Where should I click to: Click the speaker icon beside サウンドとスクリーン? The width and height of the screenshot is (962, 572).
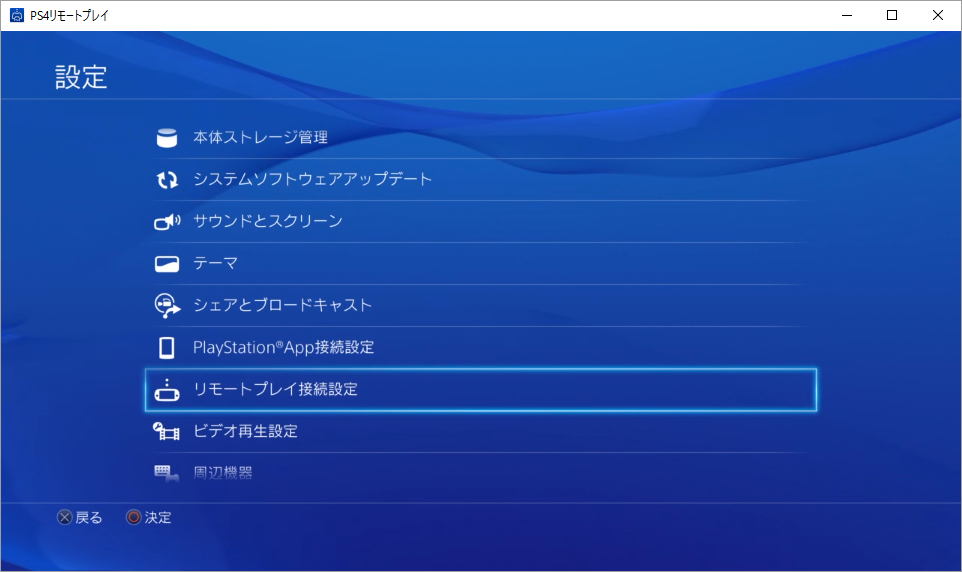click(x=167, y=222)
